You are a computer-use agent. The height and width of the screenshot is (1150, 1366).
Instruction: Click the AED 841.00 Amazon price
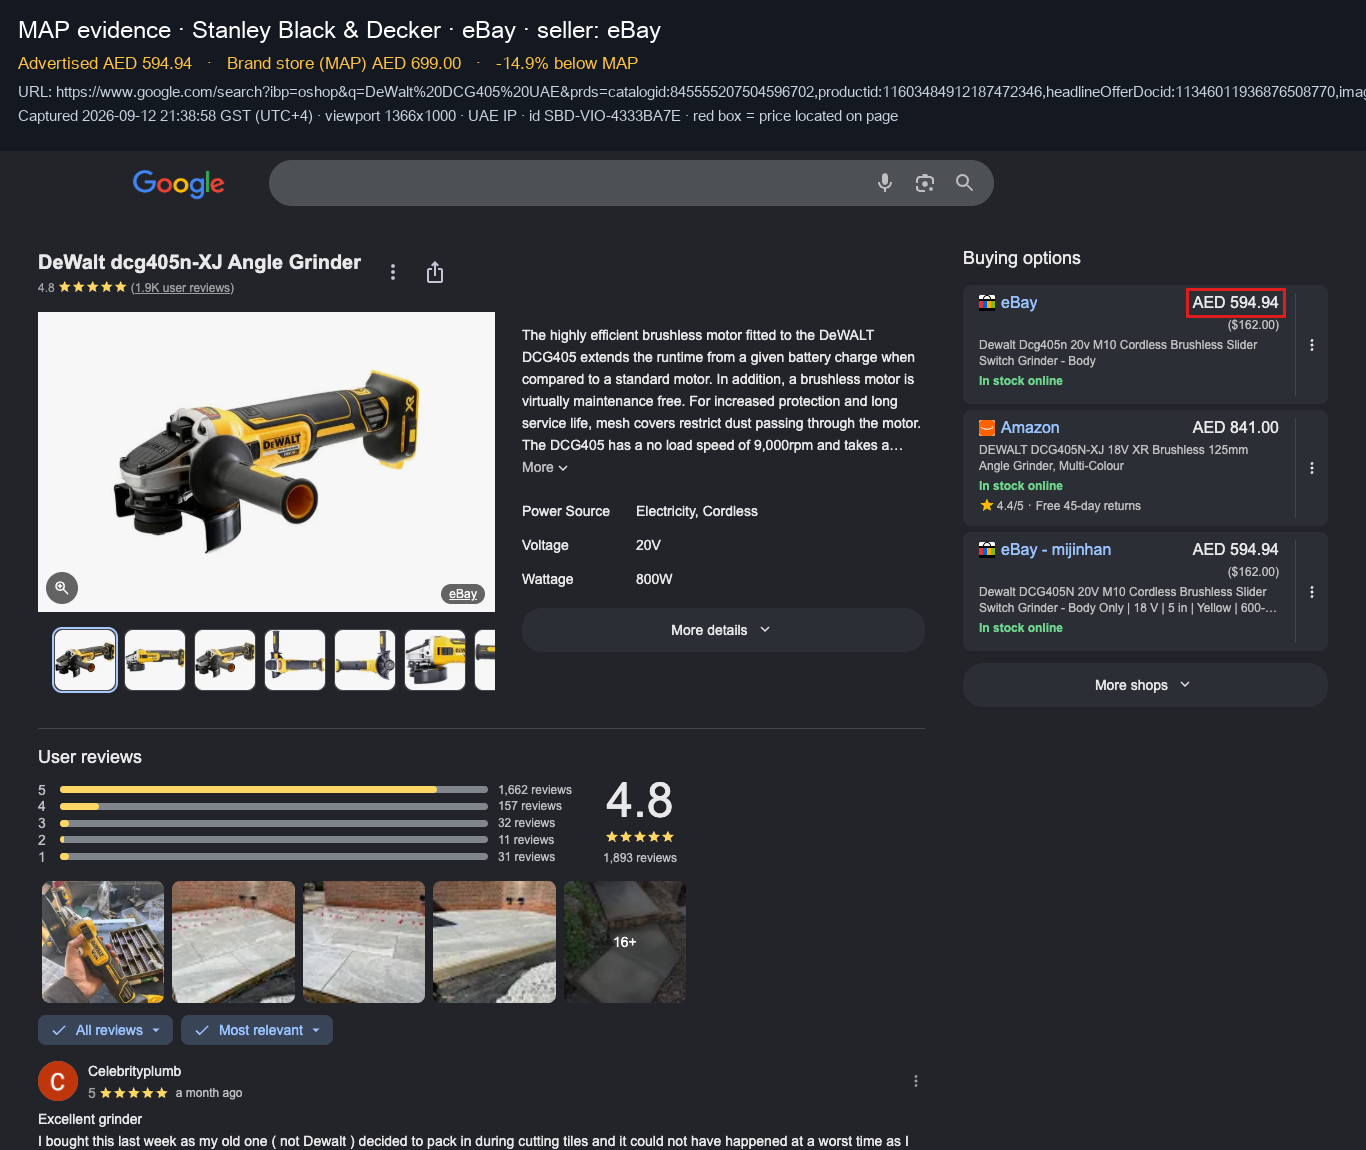1235,428
